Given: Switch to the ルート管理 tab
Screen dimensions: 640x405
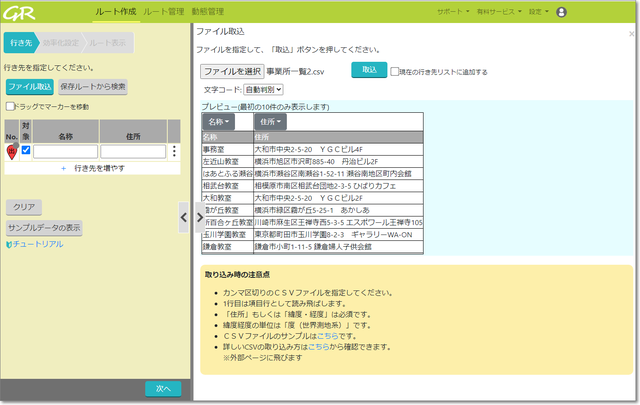Looking at the screenshot, I should click(163, 11).
